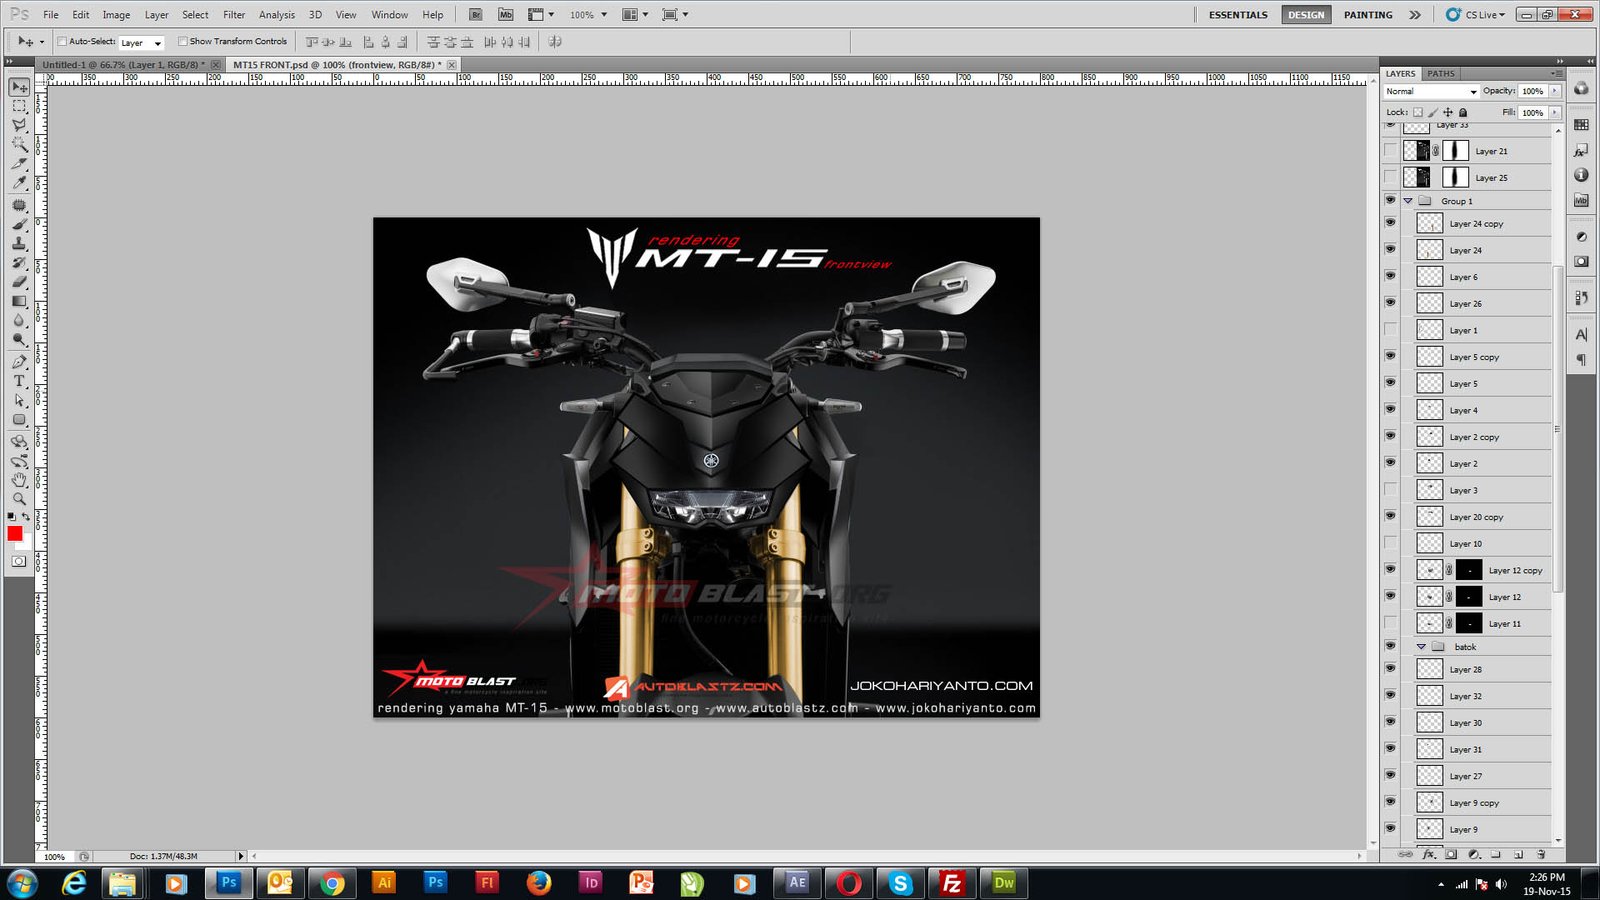Enable Show Transform Controls checkbox
Screen dimensions: 1600x900
click(182, 42)
